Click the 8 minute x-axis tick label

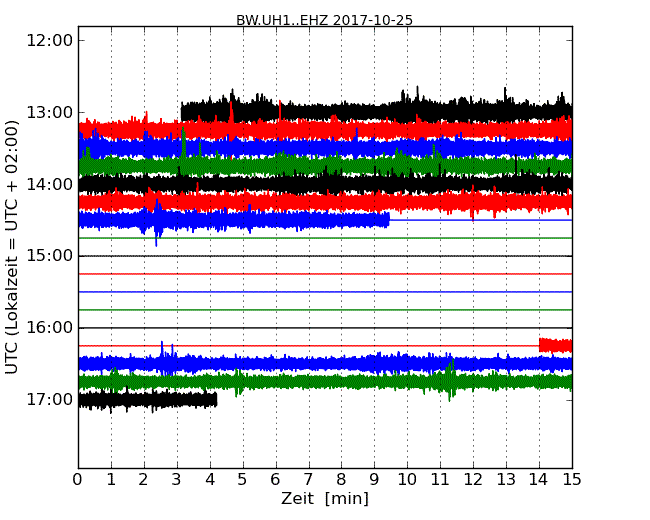pyautogui.click(x=342, y=479)
